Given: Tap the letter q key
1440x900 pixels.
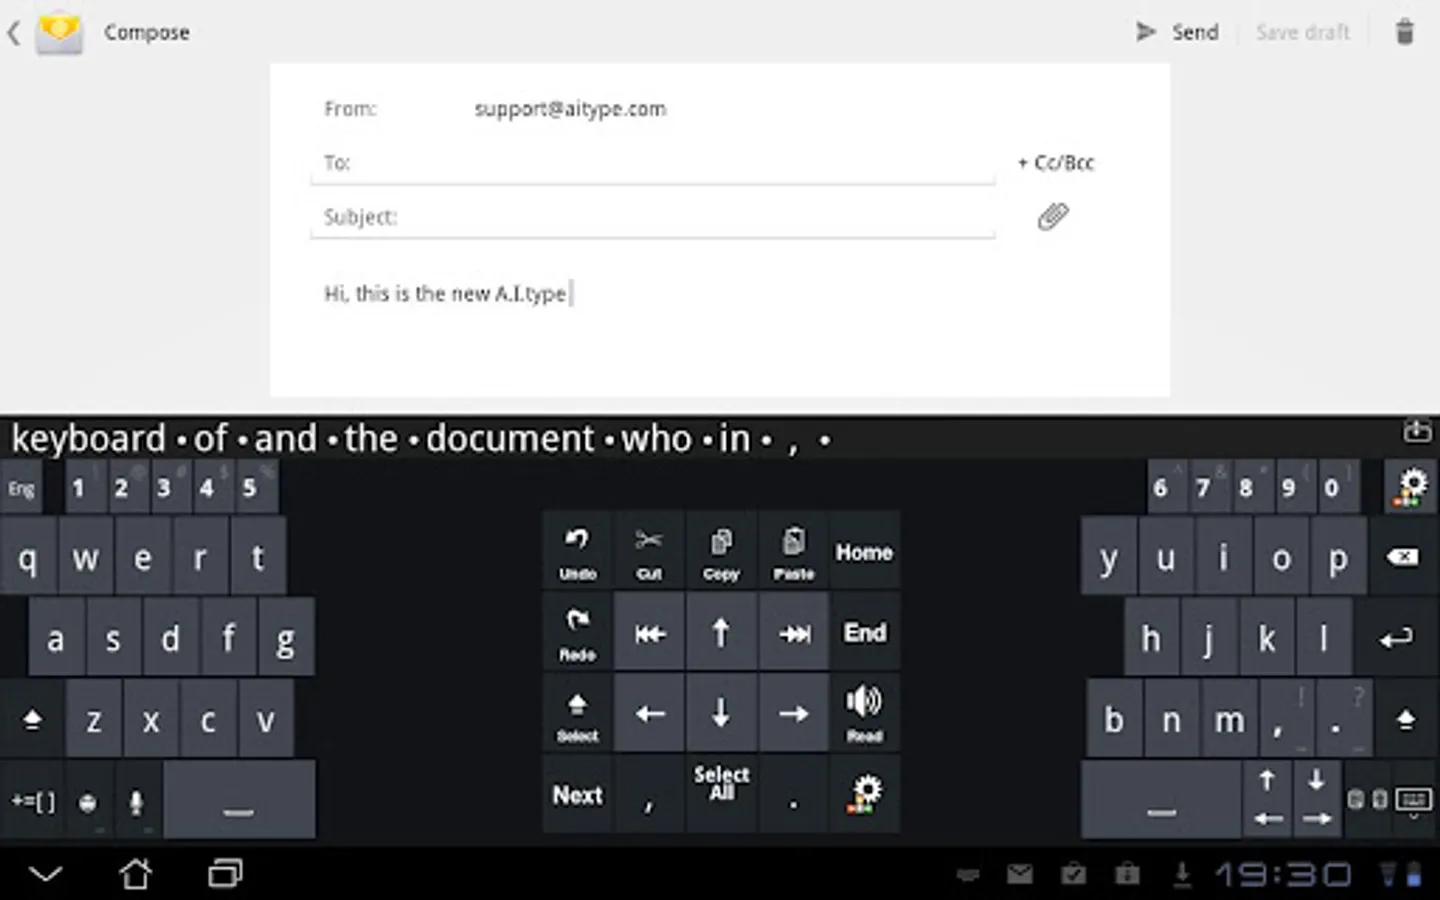Looking at the screenshot, I should 28,557.
